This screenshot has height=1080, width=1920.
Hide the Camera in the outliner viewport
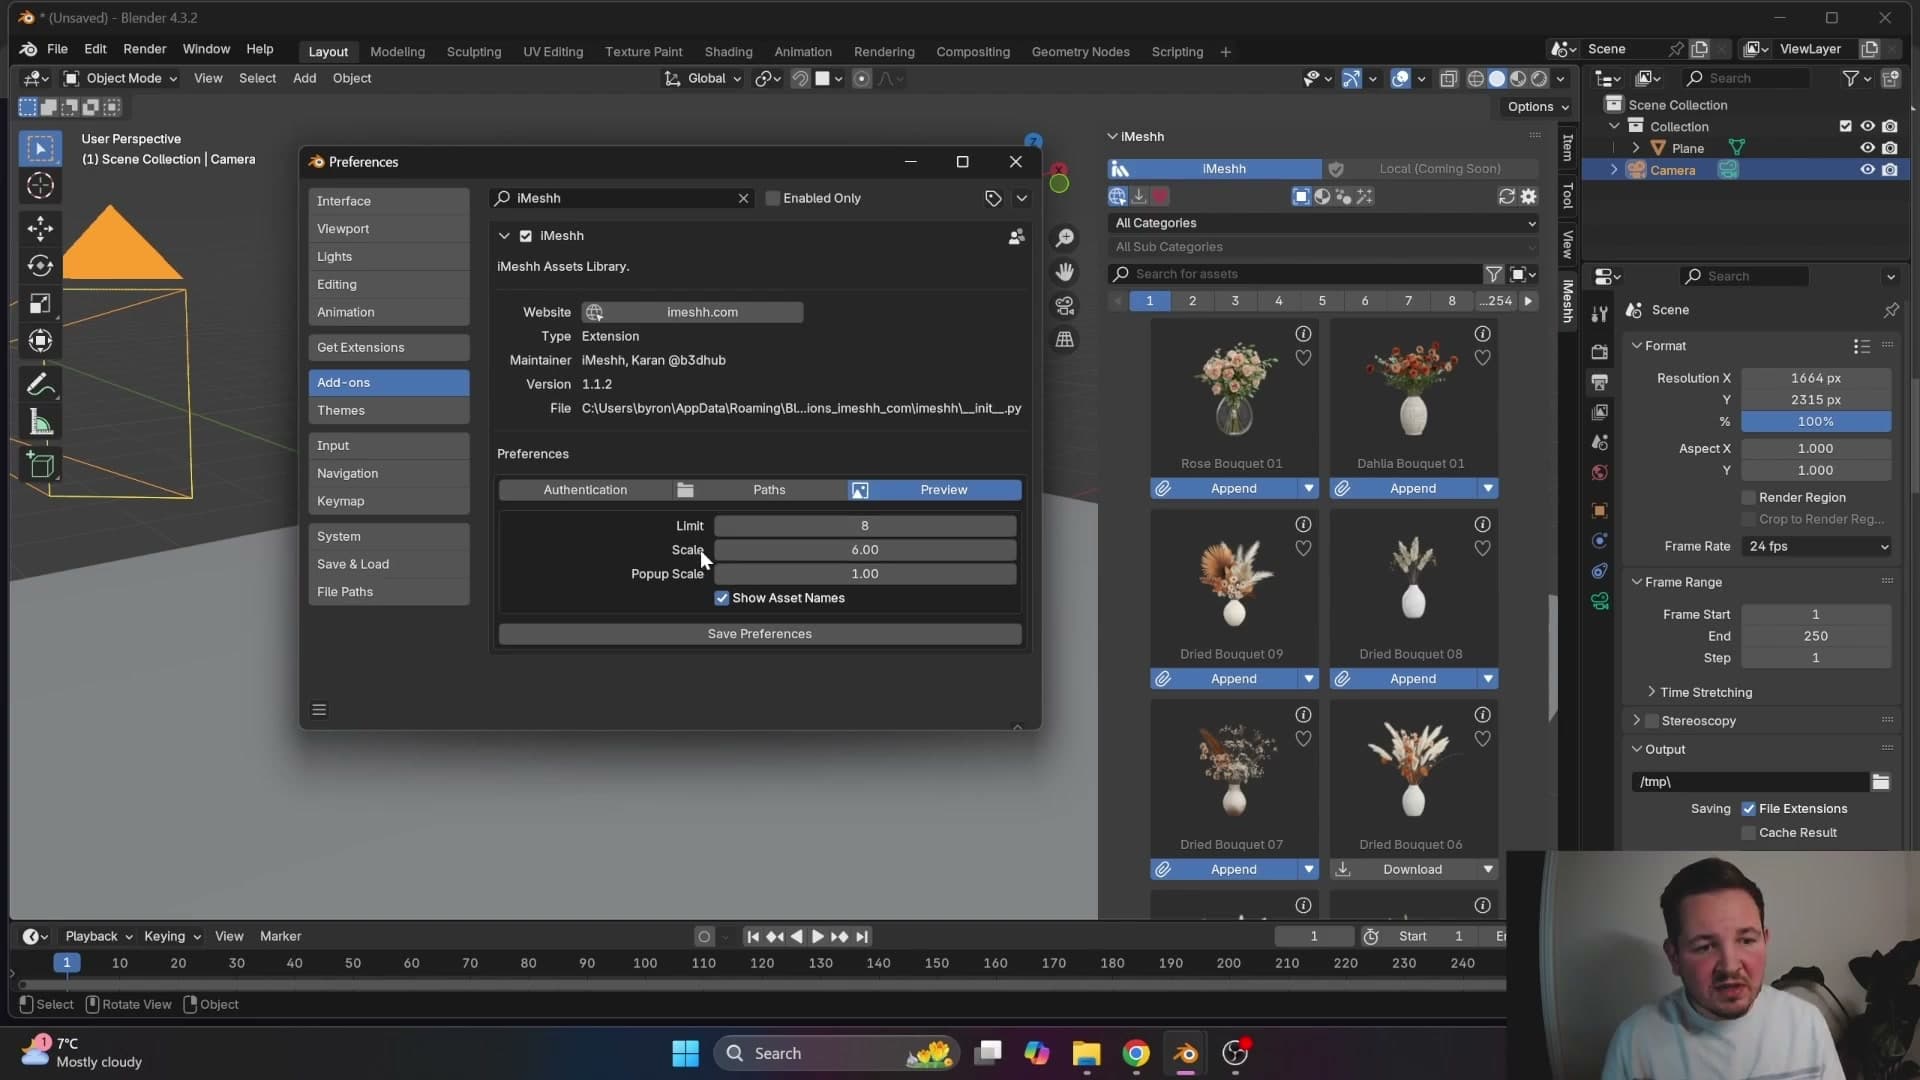click(x=1867, y=170)
